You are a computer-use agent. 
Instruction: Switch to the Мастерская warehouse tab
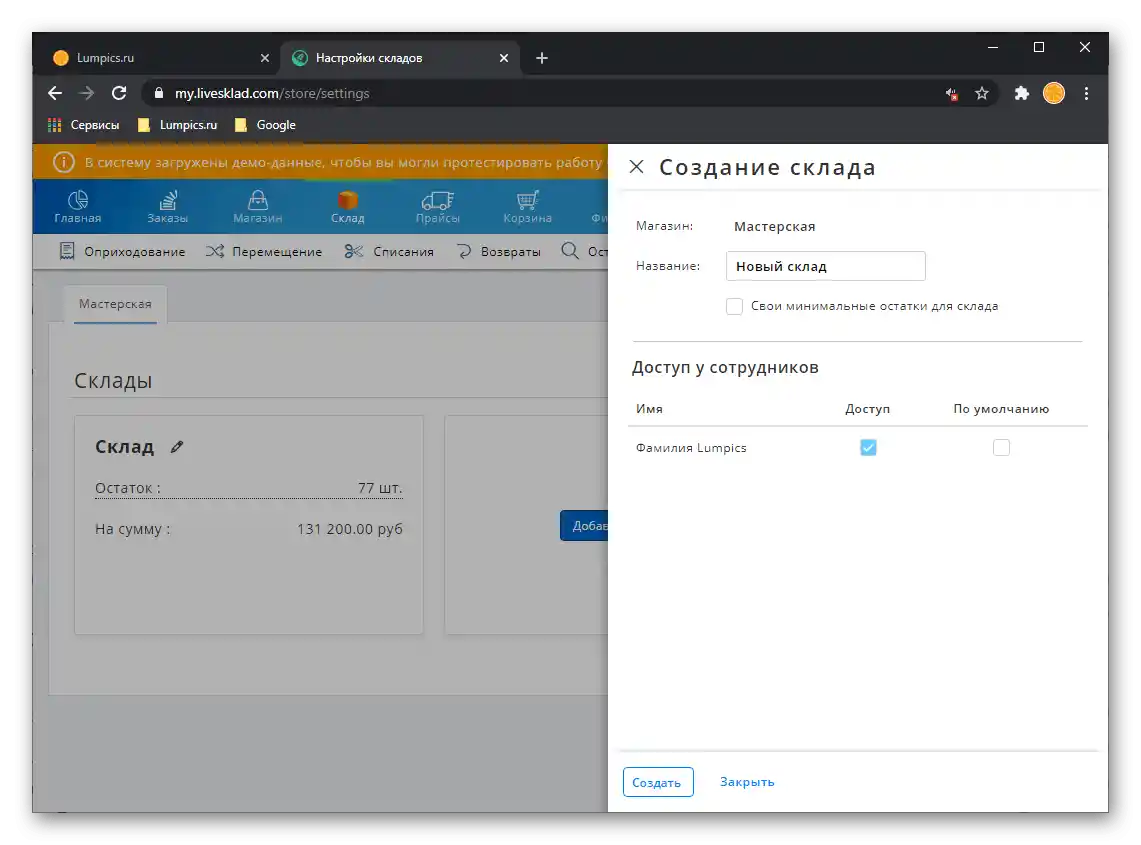click(114, 303)
